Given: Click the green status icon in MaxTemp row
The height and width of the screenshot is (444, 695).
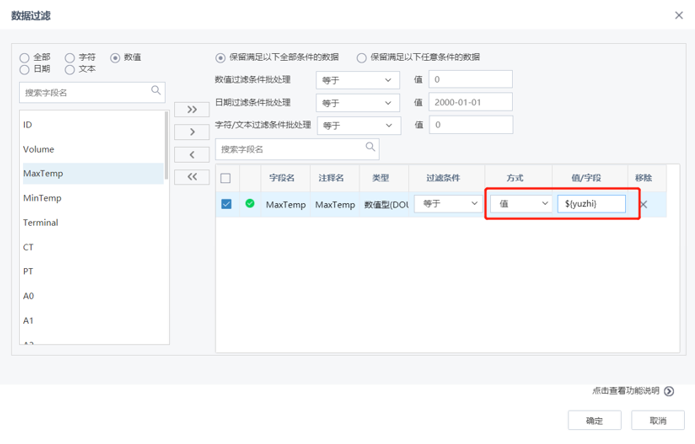Looking at the screenshot, I should pyautogui.click(x=250, y=204).
